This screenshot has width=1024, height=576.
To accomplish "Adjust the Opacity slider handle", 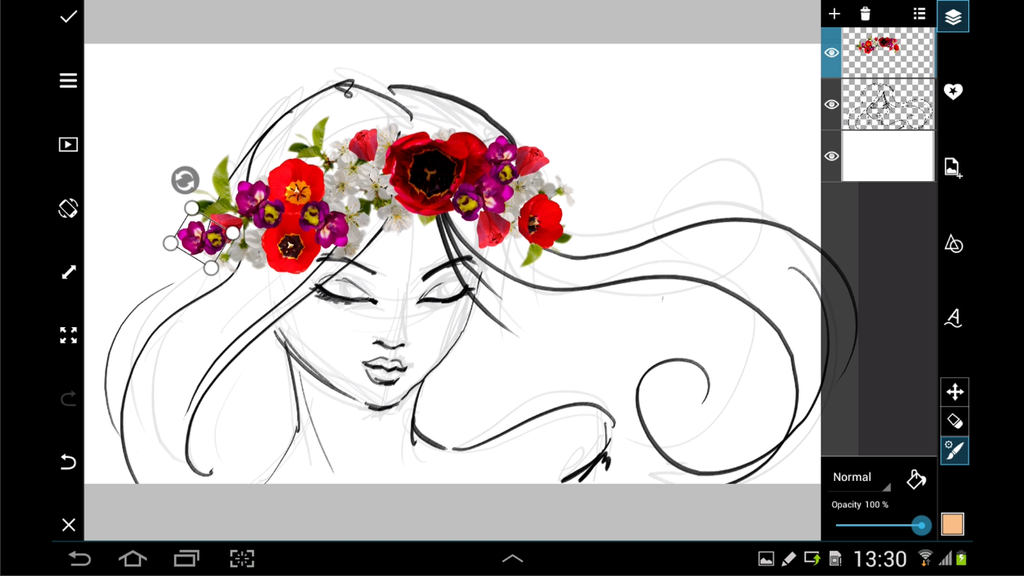I will (x=921, y=525).
